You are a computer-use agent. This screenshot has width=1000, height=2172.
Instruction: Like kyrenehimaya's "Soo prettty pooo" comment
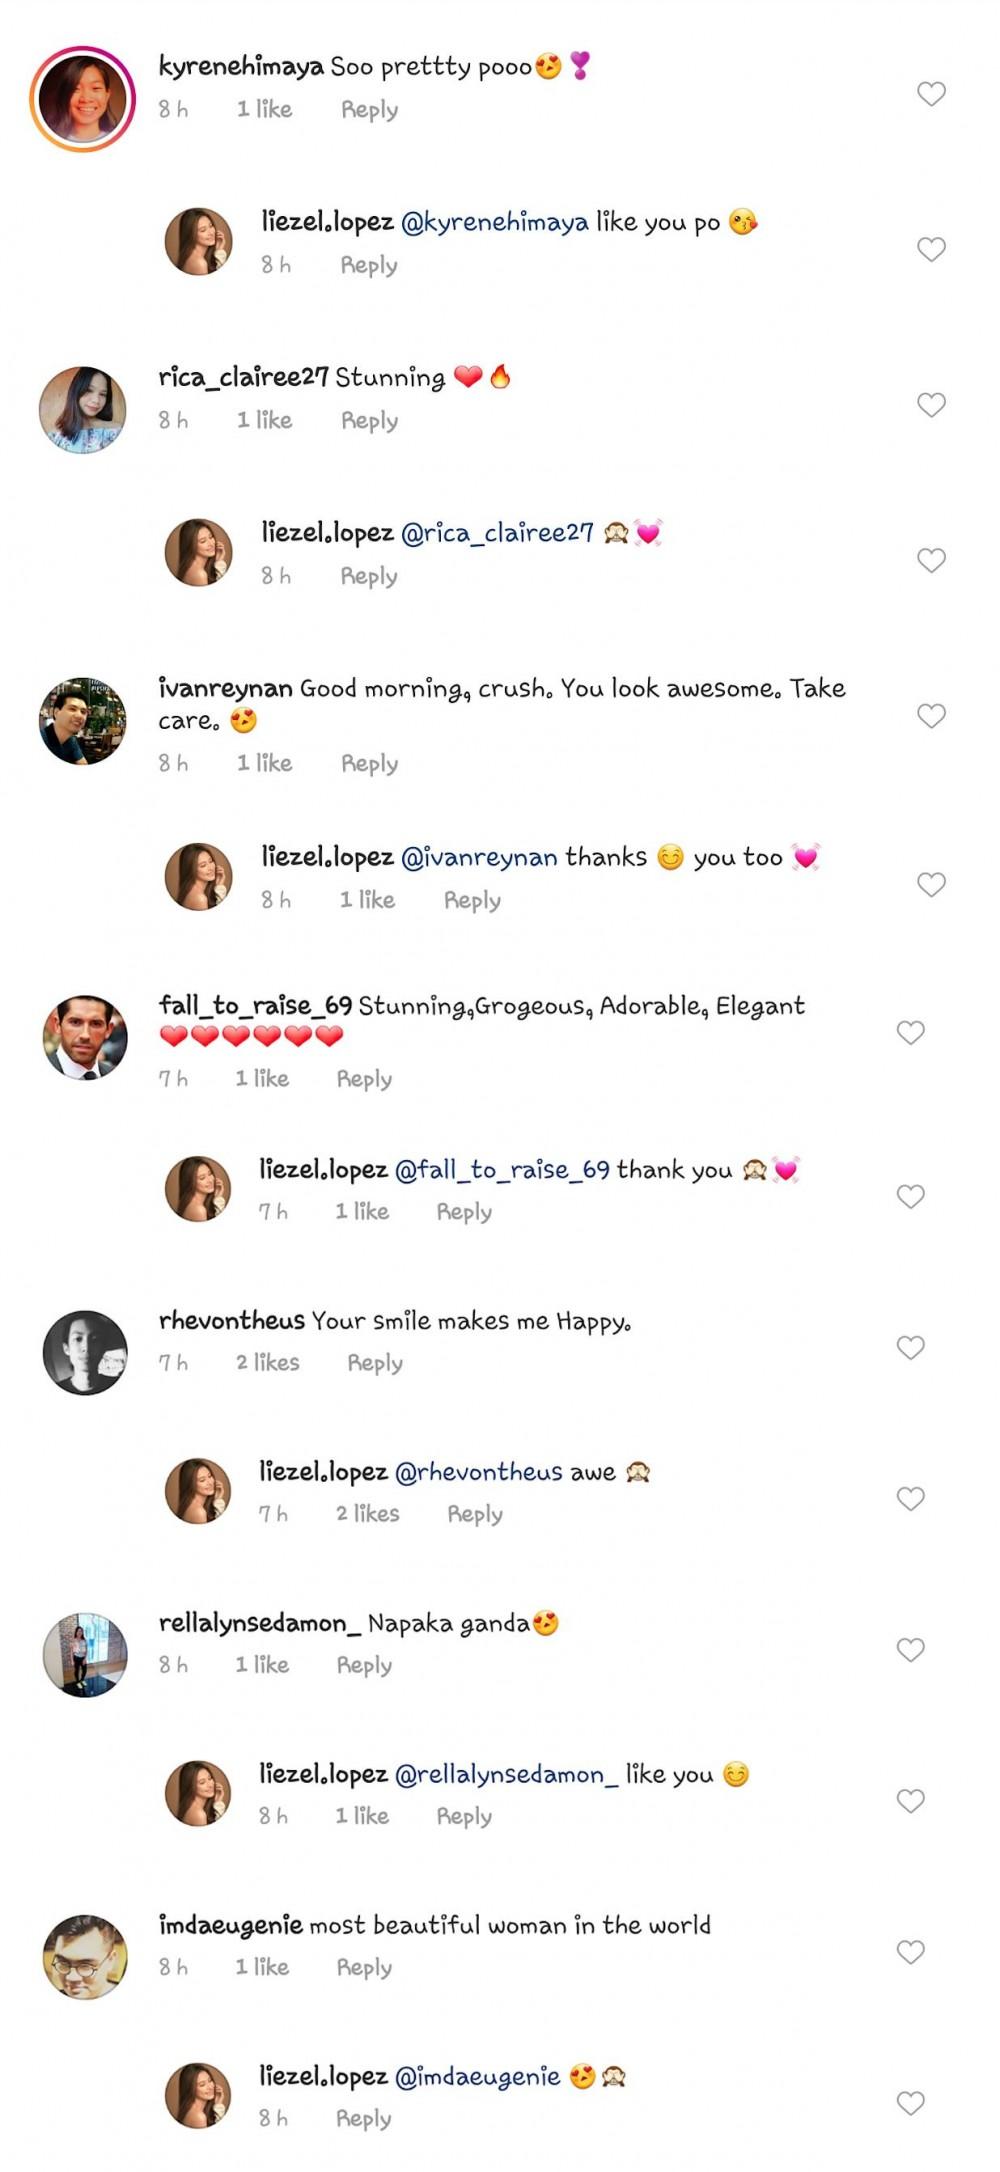(931, 94)
